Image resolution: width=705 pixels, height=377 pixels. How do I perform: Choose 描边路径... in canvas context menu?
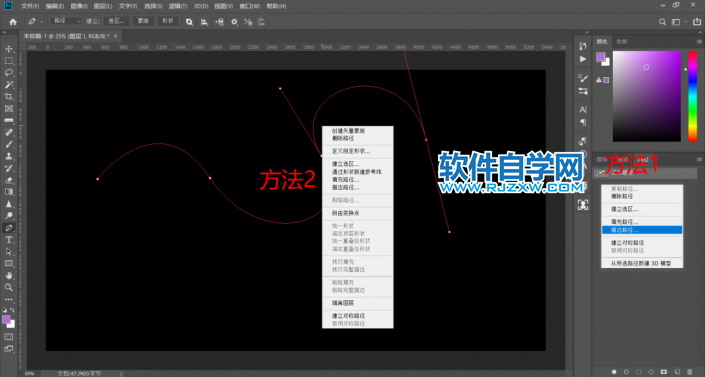[358, 187]
